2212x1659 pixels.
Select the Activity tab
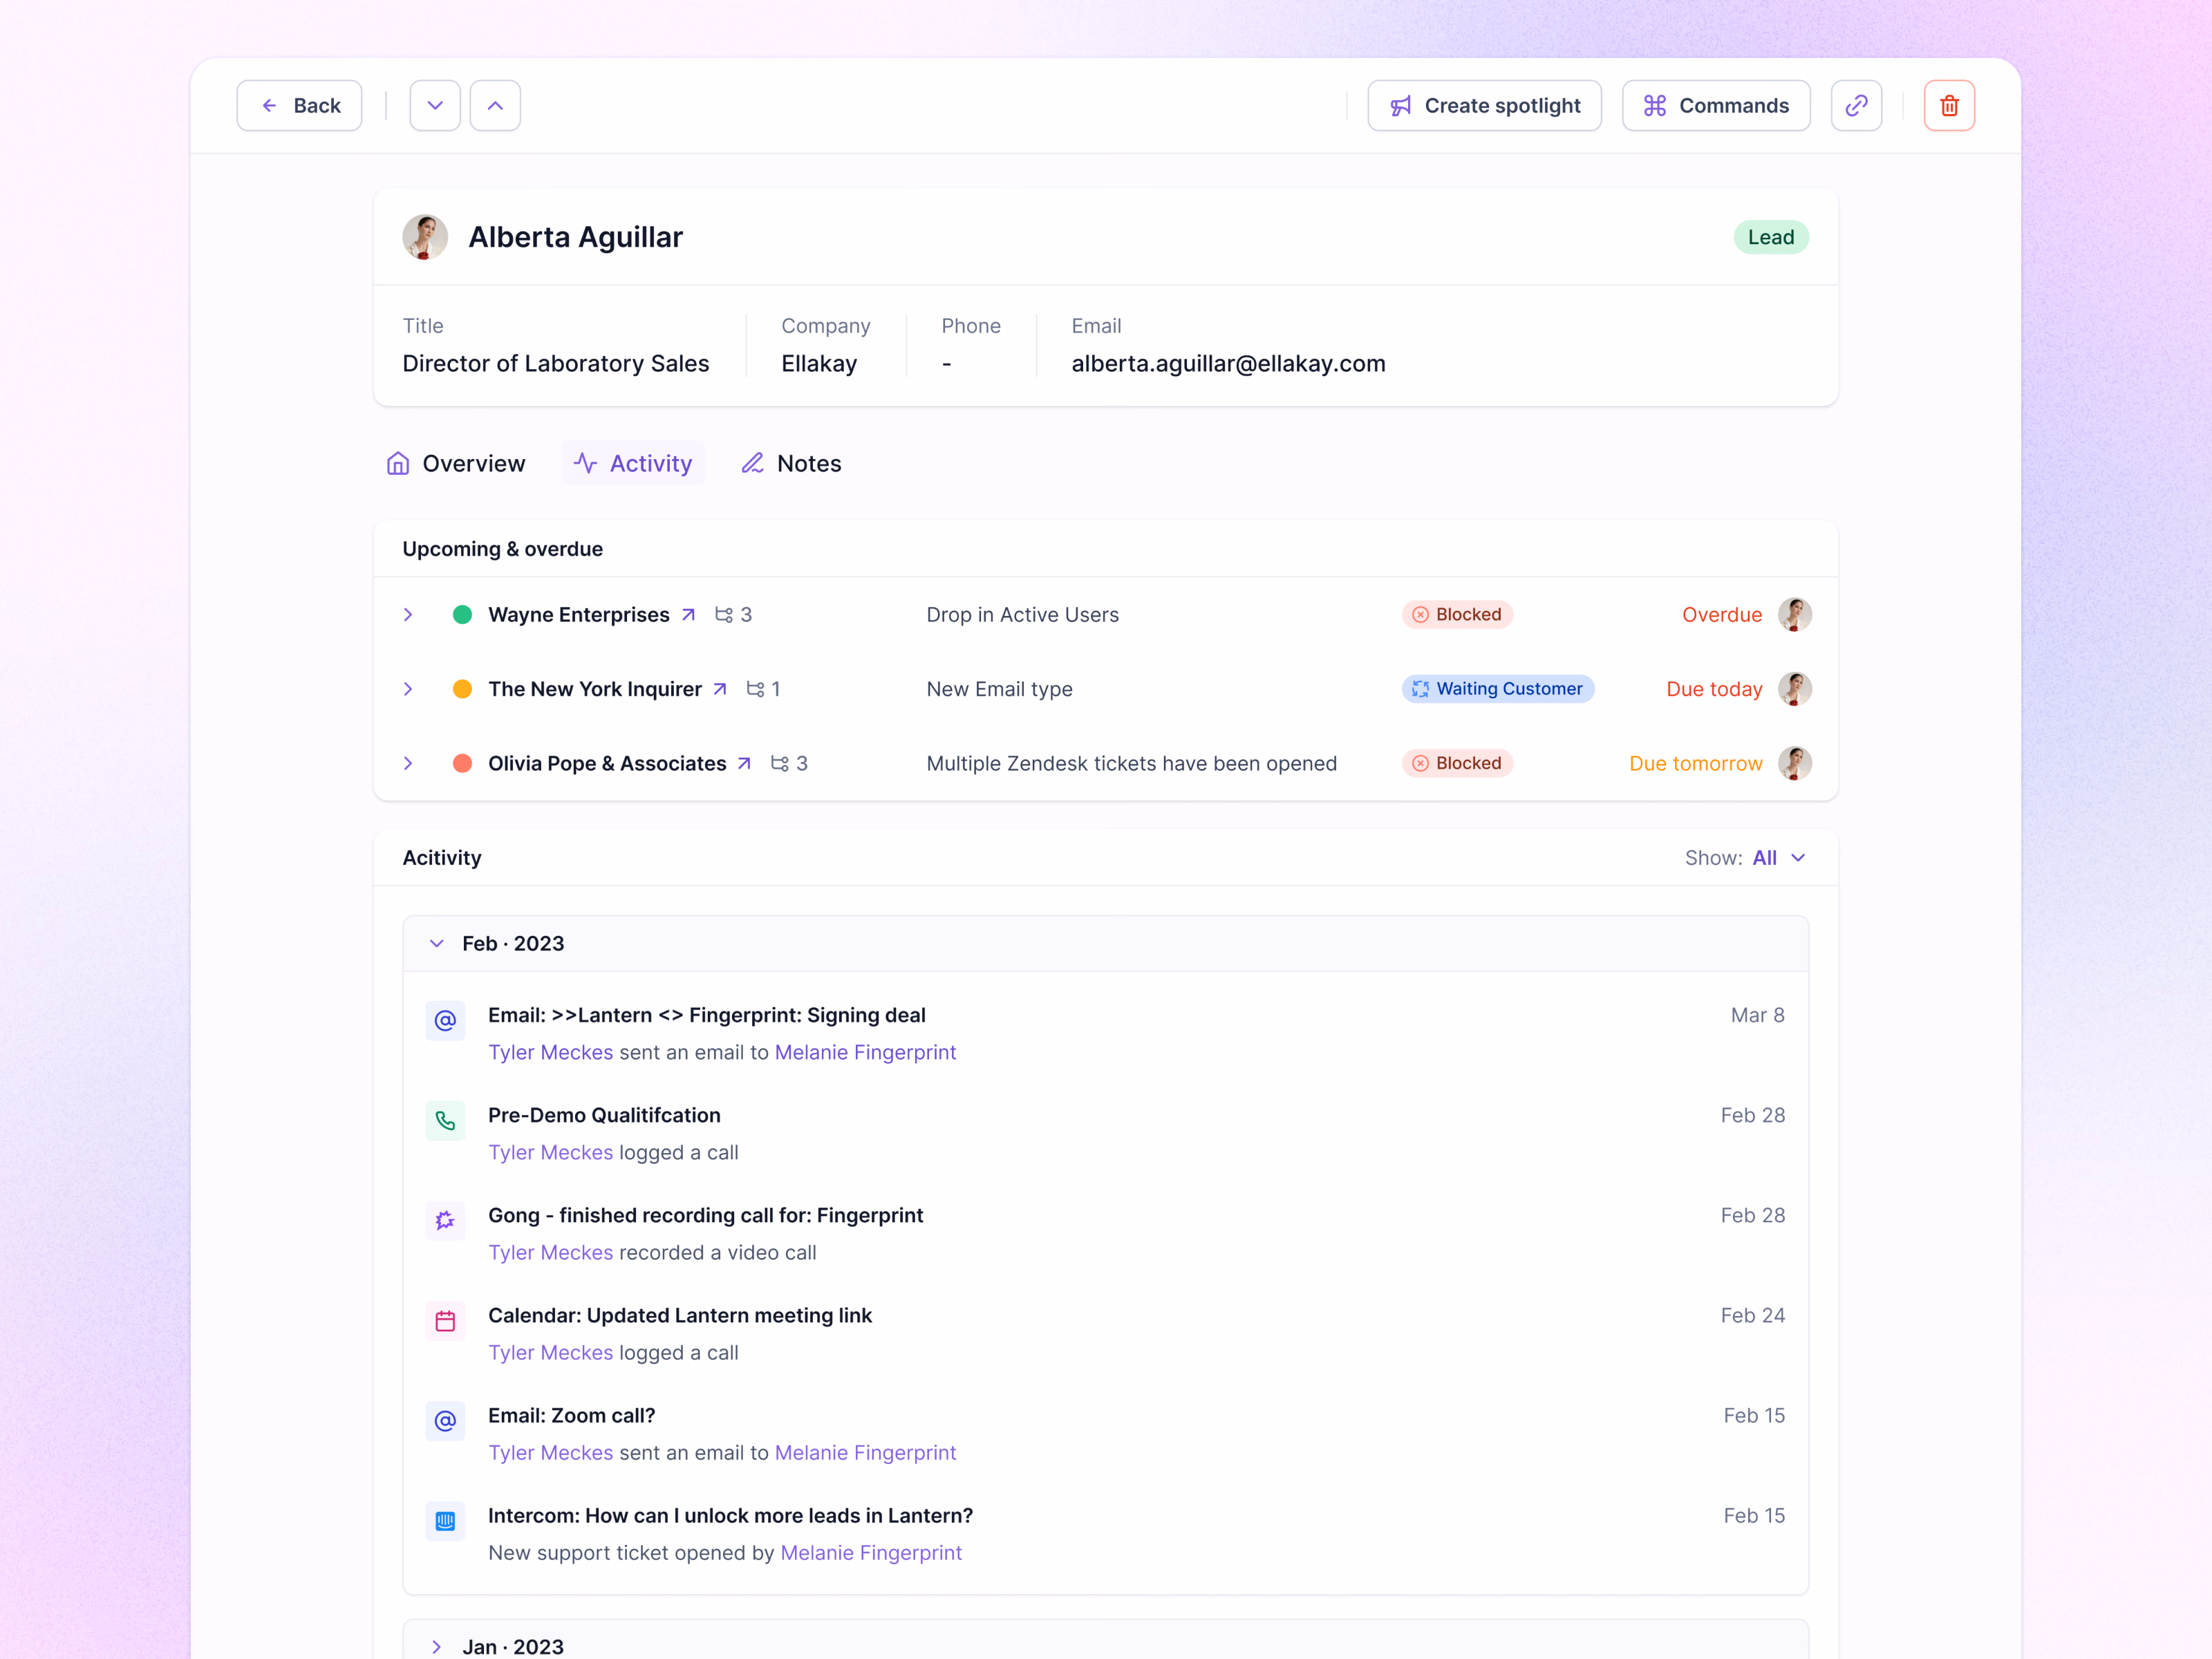(633, 464)
